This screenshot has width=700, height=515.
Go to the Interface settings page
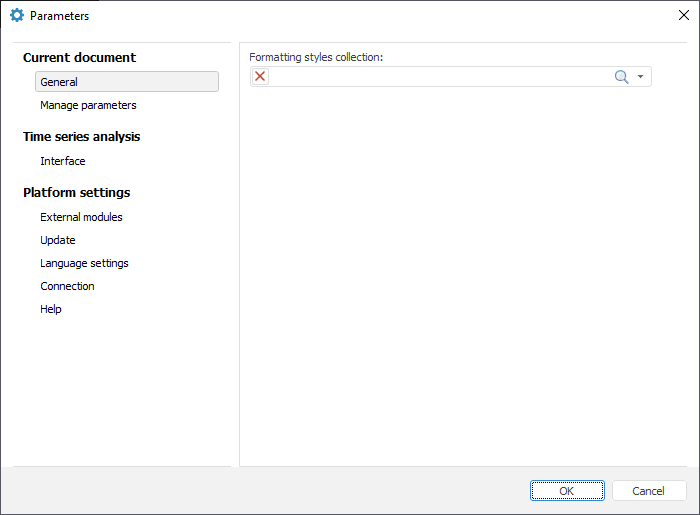coord(63,161)
